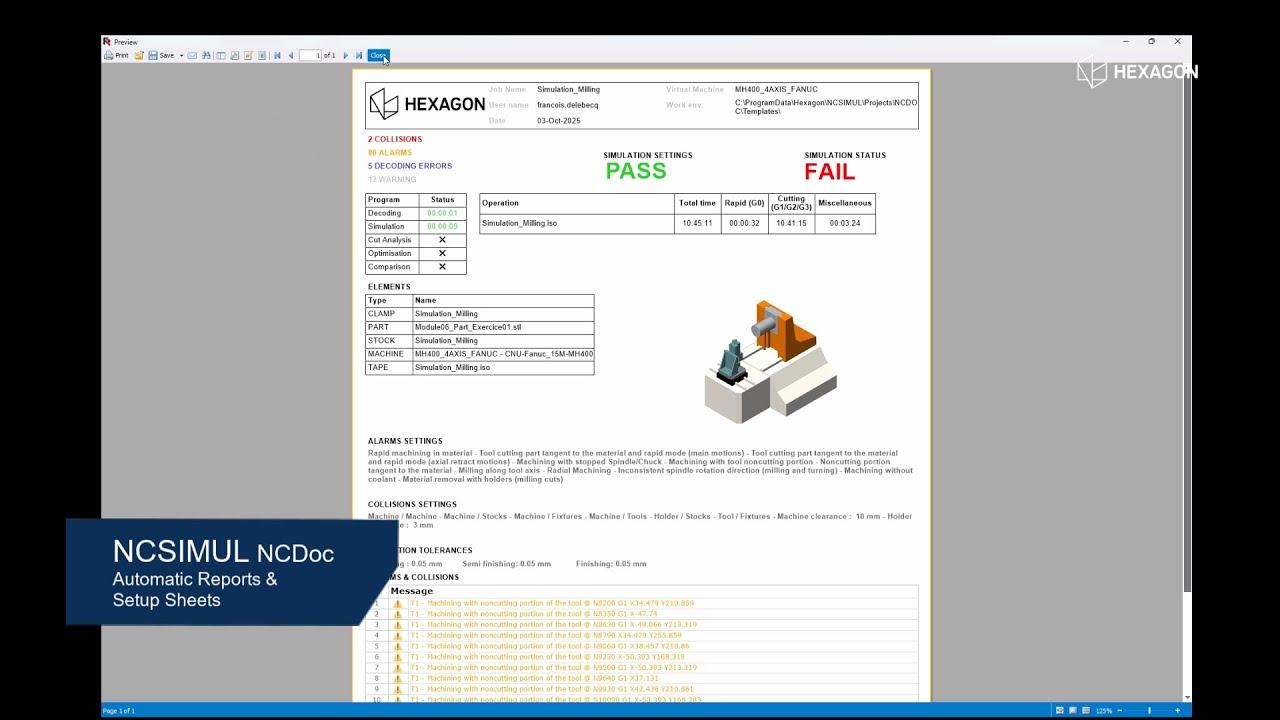Click alarm message with N9640 G1 X37.131
The width and height of the screenshot is (1280, 720).
pyautogui.click(x=534, y=678)
